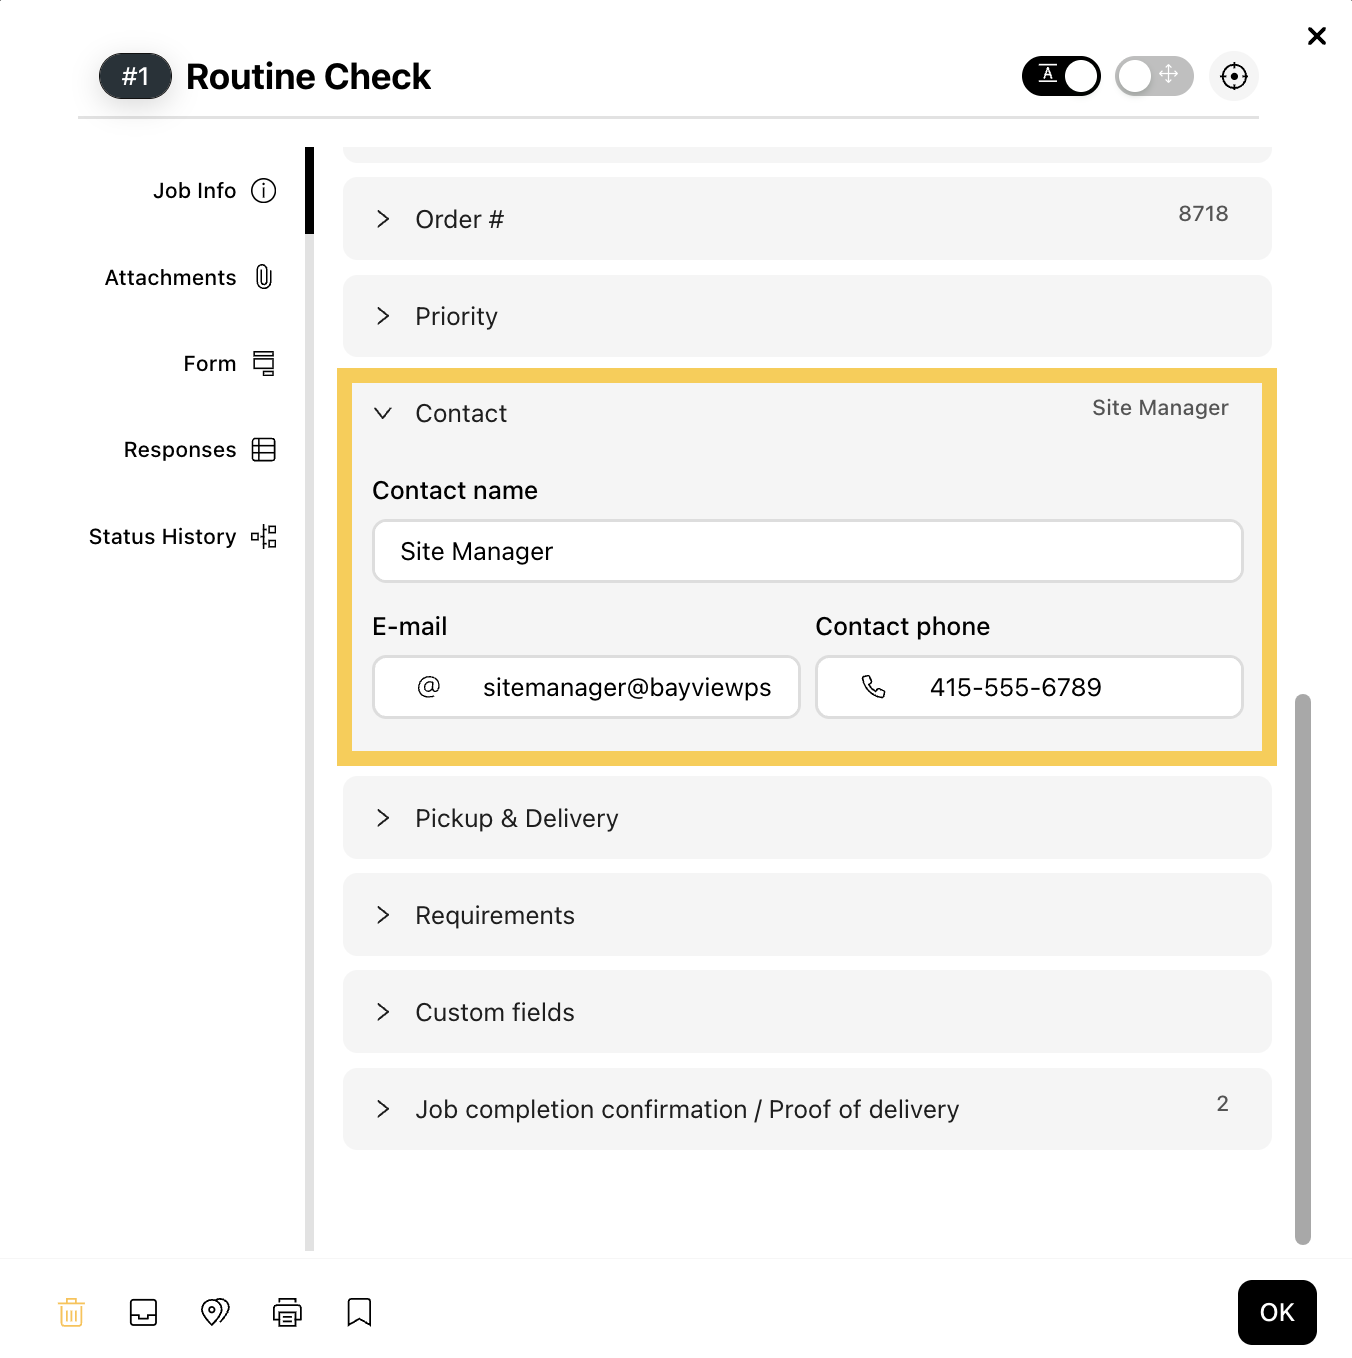Screen dimensions: 1352x1358
Task: Expand the Requirements section
Action: click(807, 915)
